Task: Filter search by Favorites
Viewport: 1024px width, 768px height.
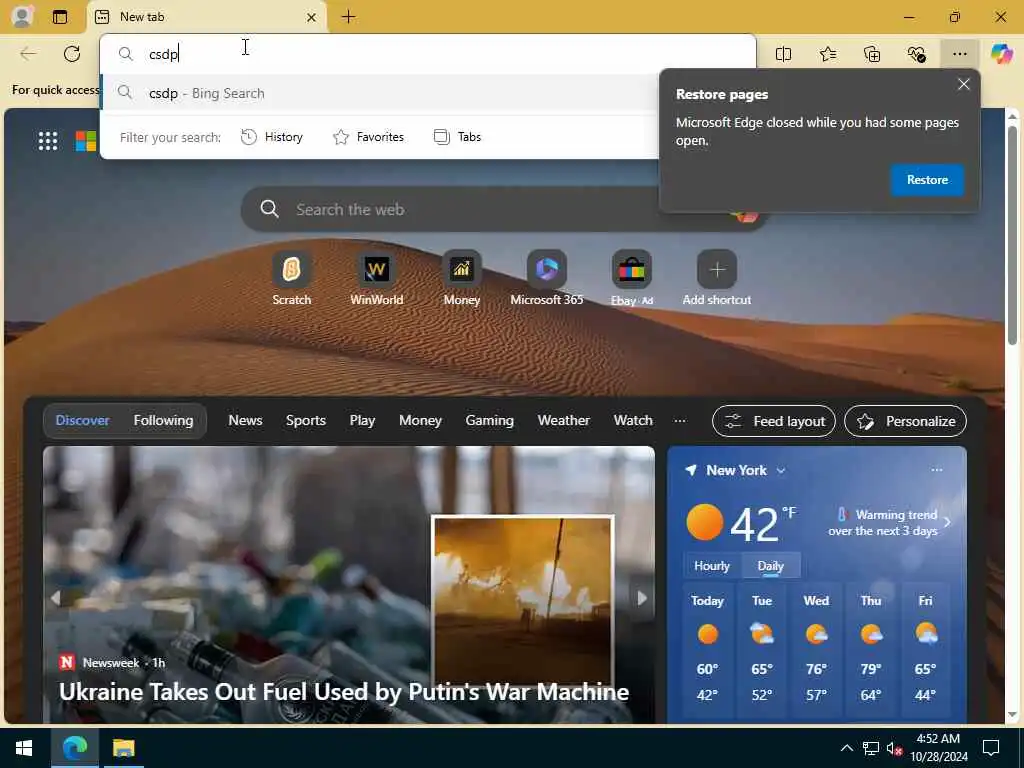Action: pyautogui.click(x=369, y=137)
